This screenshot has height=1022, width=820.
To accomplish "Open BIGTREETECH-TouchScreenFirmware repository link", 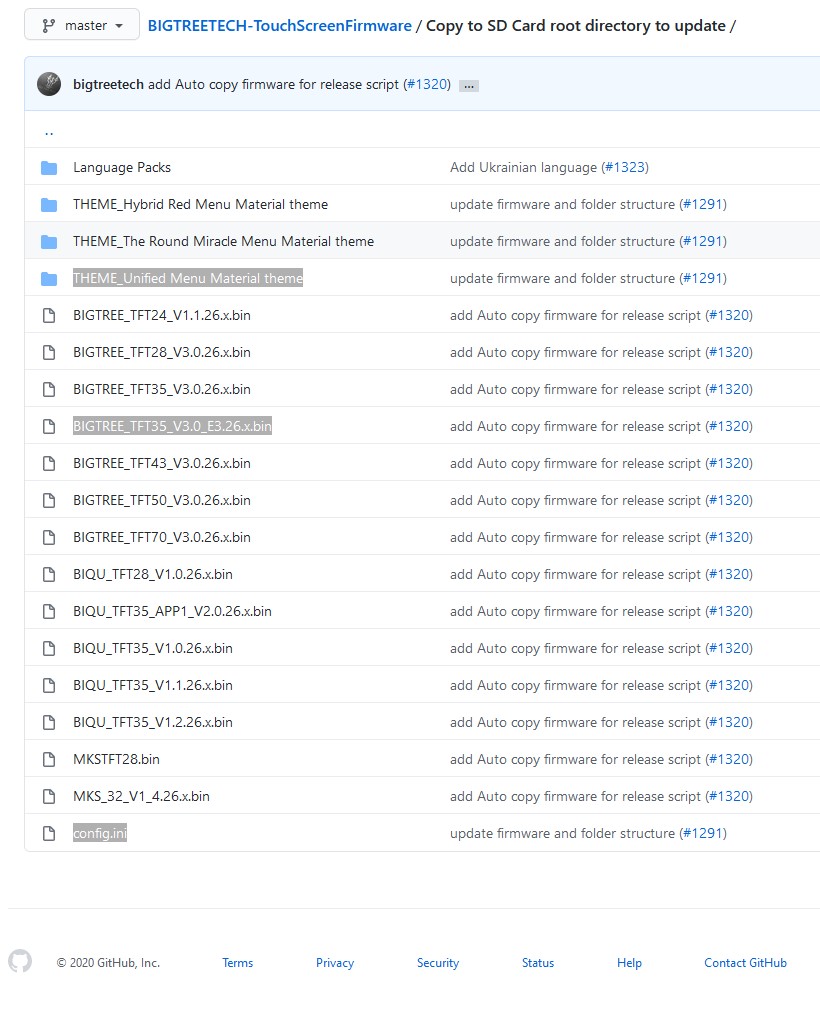I will 279,26.
